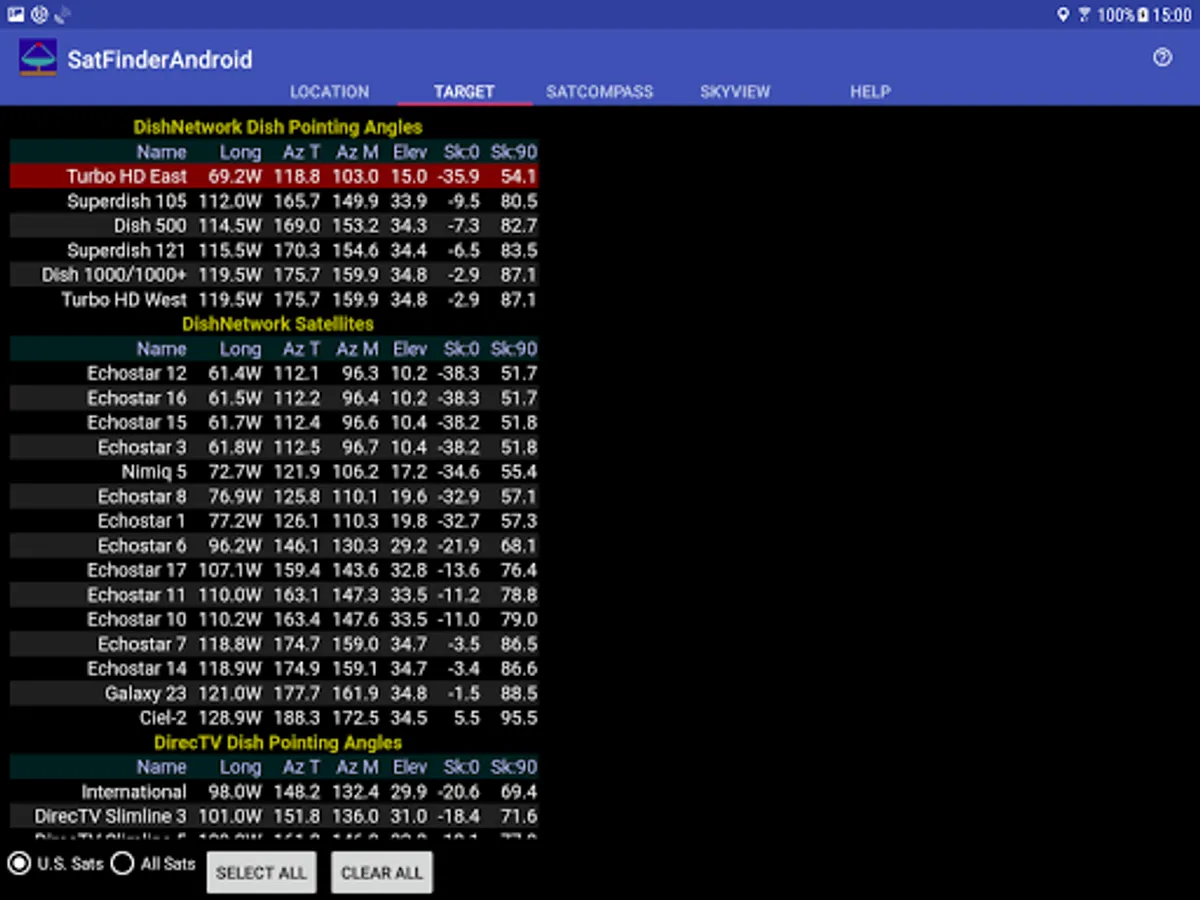Select the Galaxy 23 satellite row
The height and width of the screenshot is (900, 1200).
point(274,693)
